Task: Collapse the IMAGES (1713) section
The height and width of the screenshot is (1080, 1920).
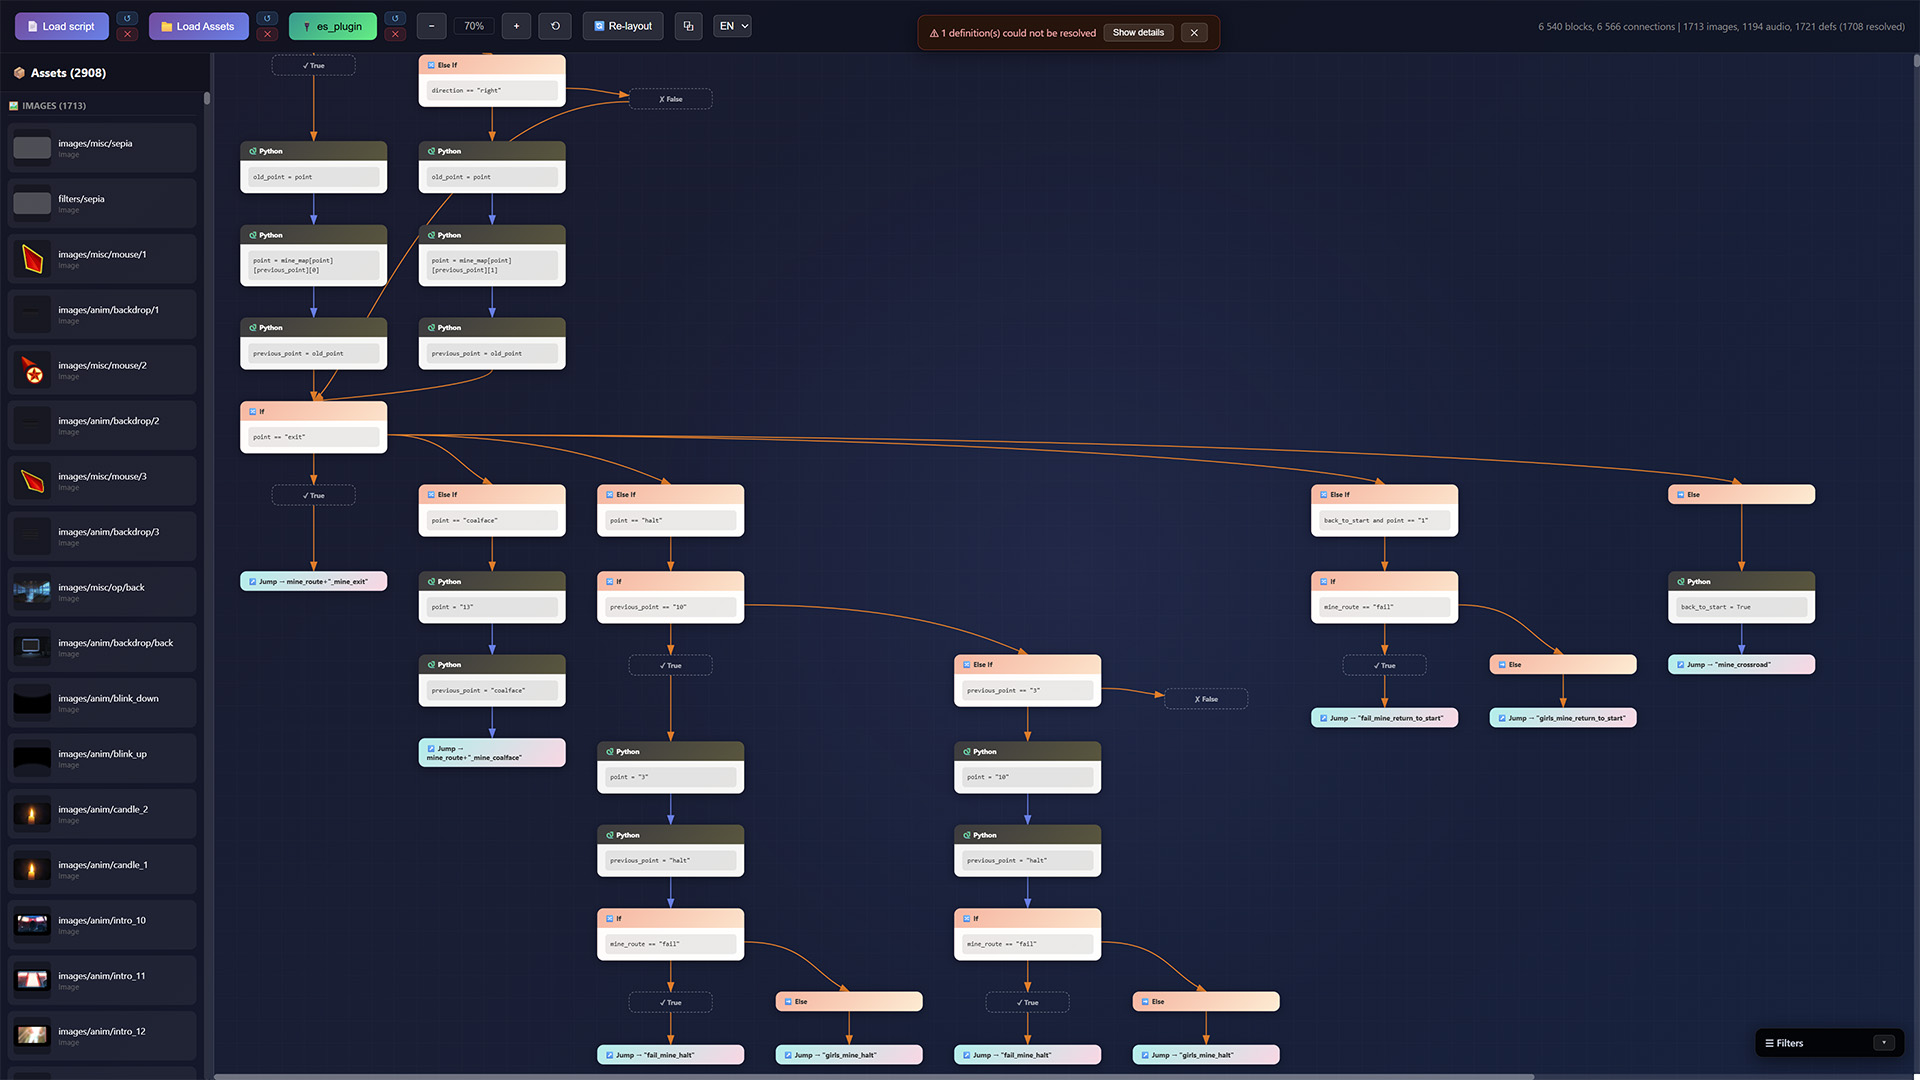Action: 54,106
